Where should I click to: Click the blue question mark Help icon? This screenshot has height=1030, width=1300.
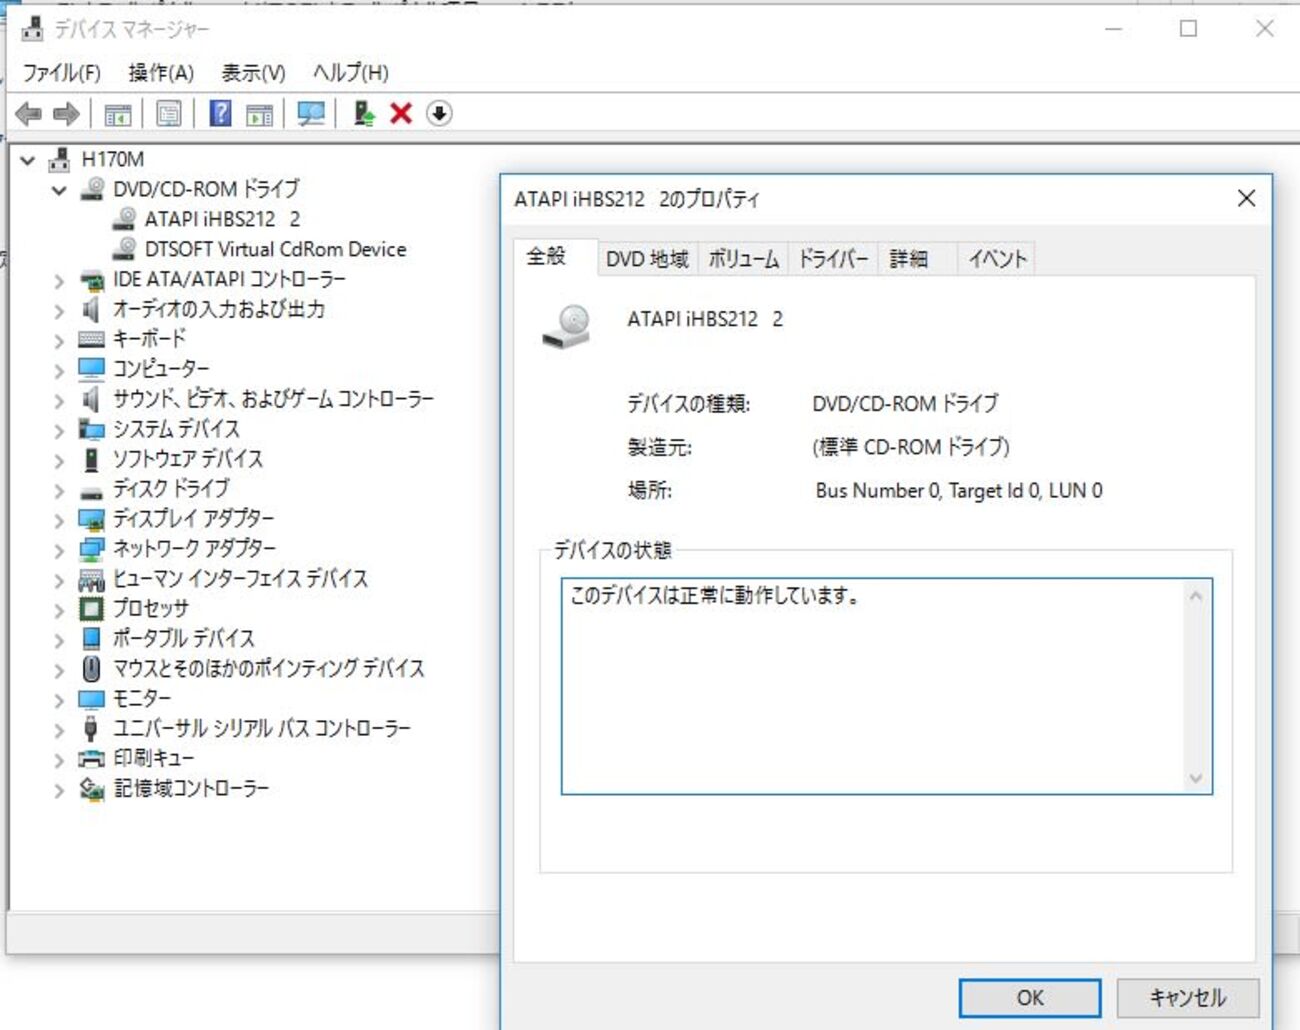(220, 114)
